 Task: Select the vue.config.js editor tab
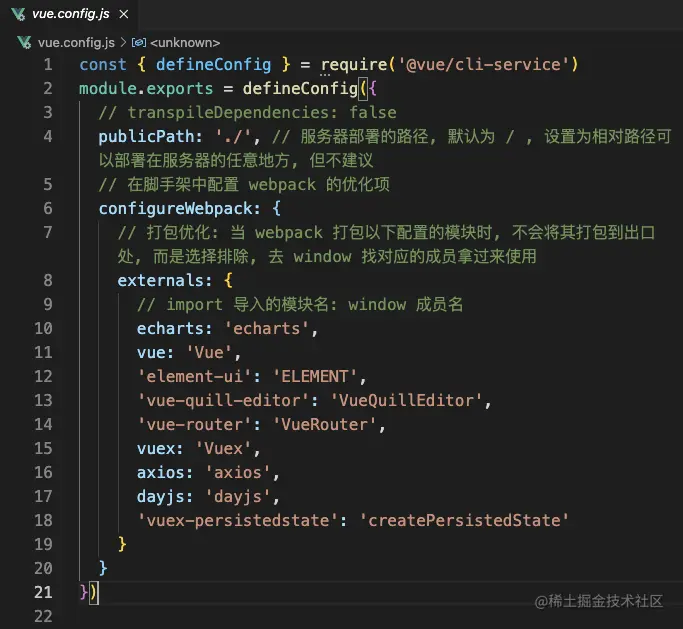click(70, 14)
